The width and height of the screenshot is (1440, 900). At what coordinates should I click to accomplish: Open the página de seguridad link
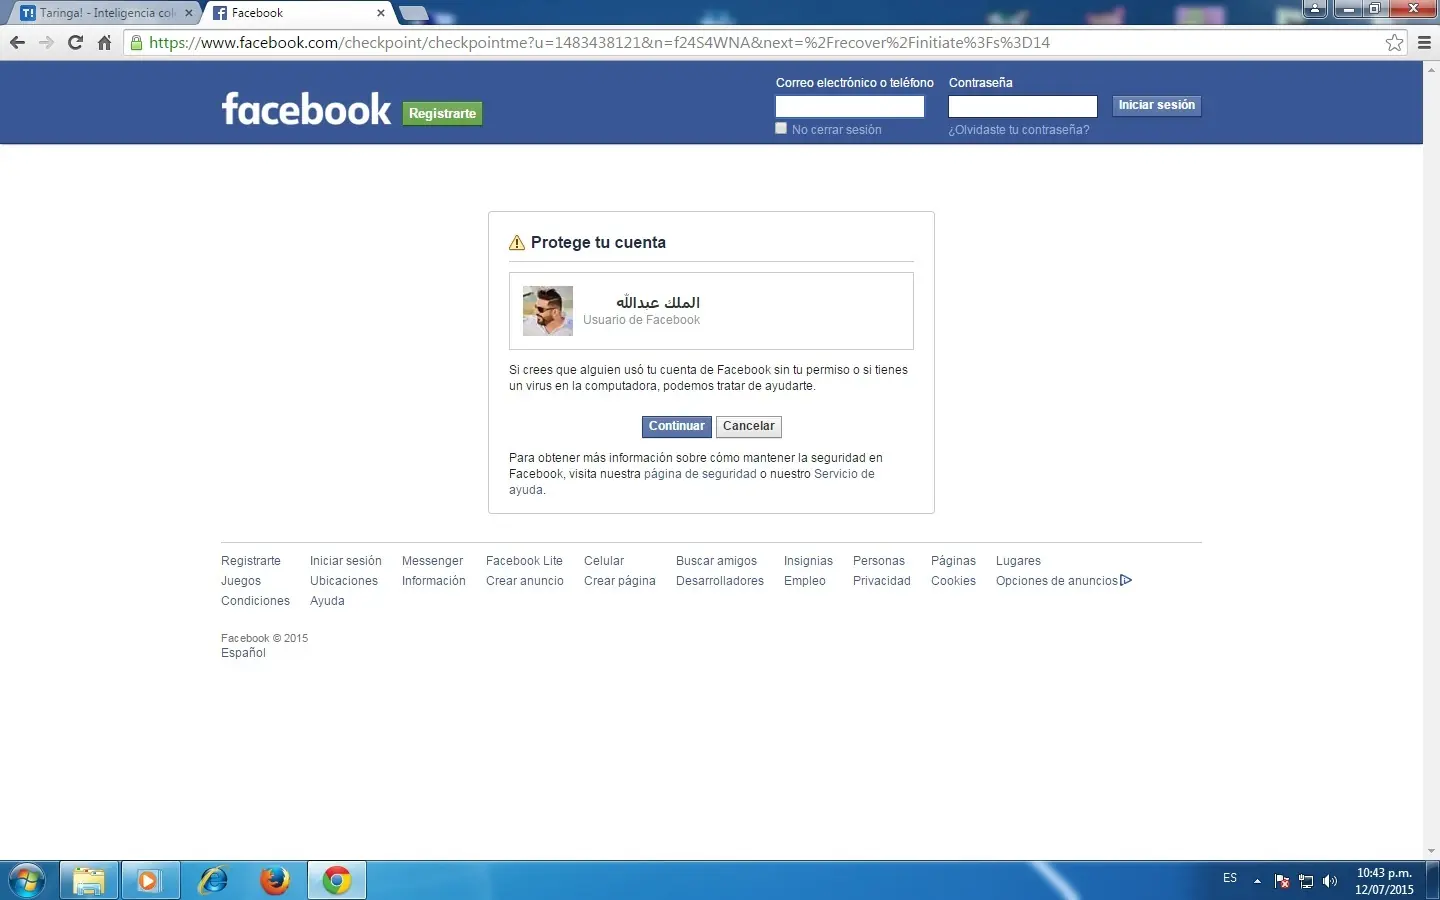pyautogui.click(x=700, y=474)
